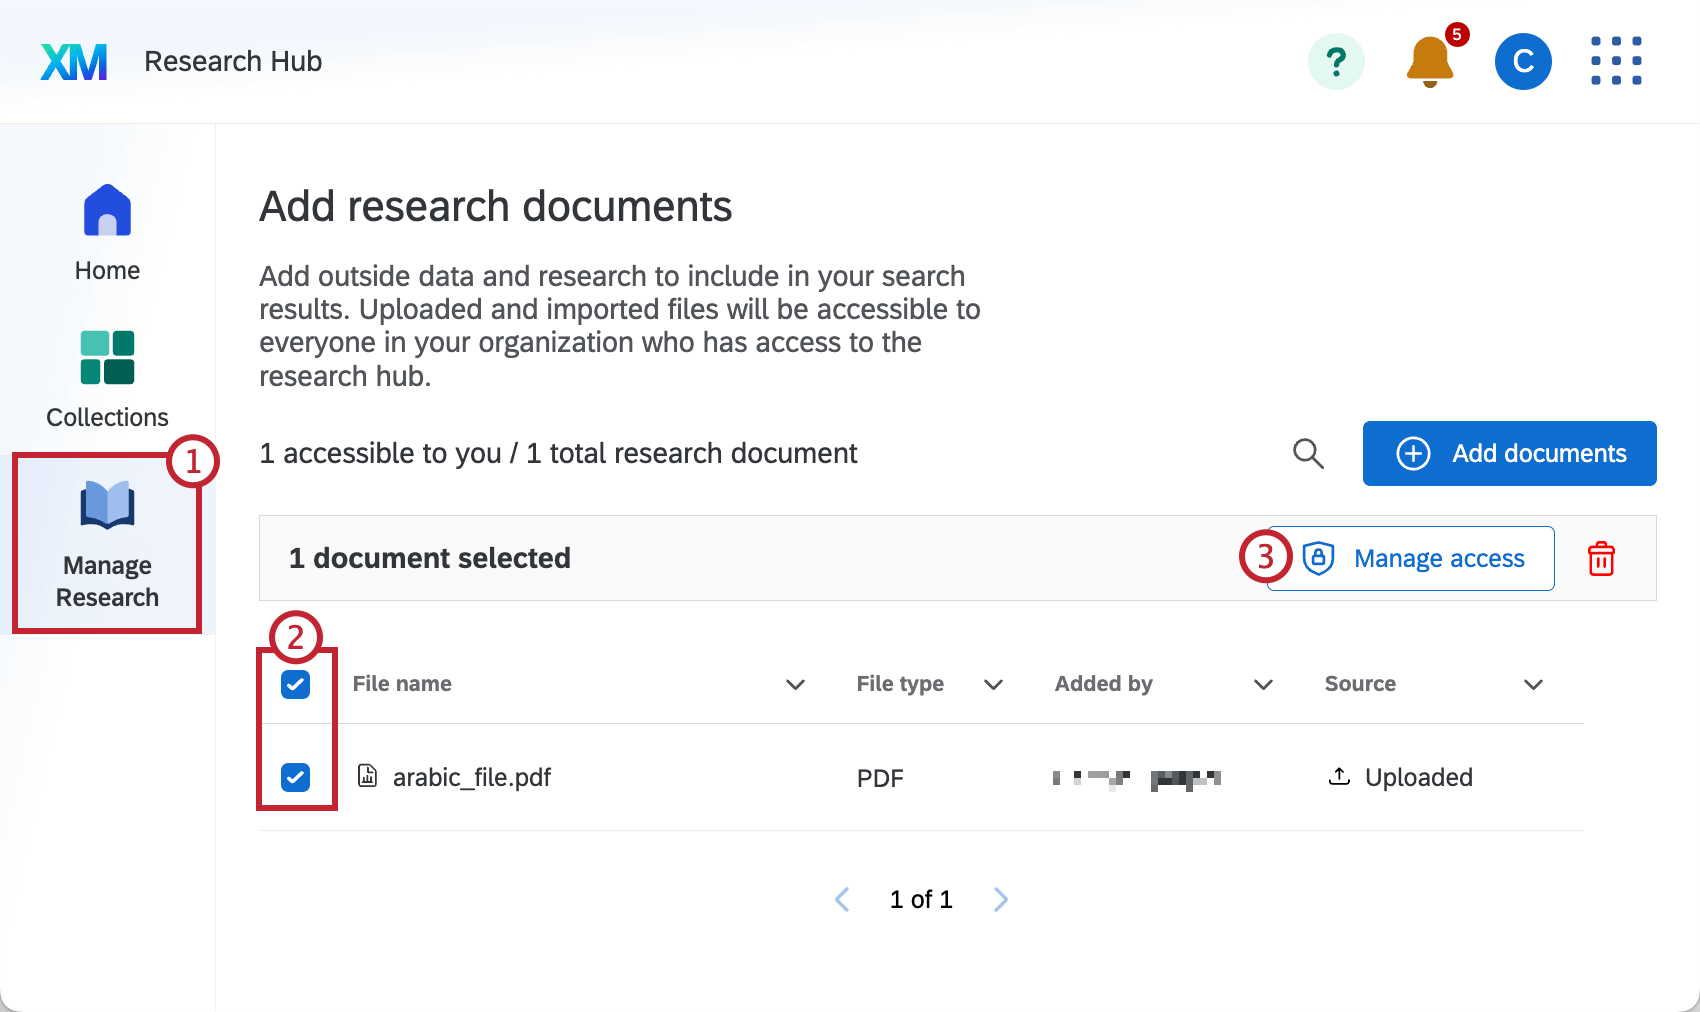Open the File type filter dropdown

(x=993, y=685)
